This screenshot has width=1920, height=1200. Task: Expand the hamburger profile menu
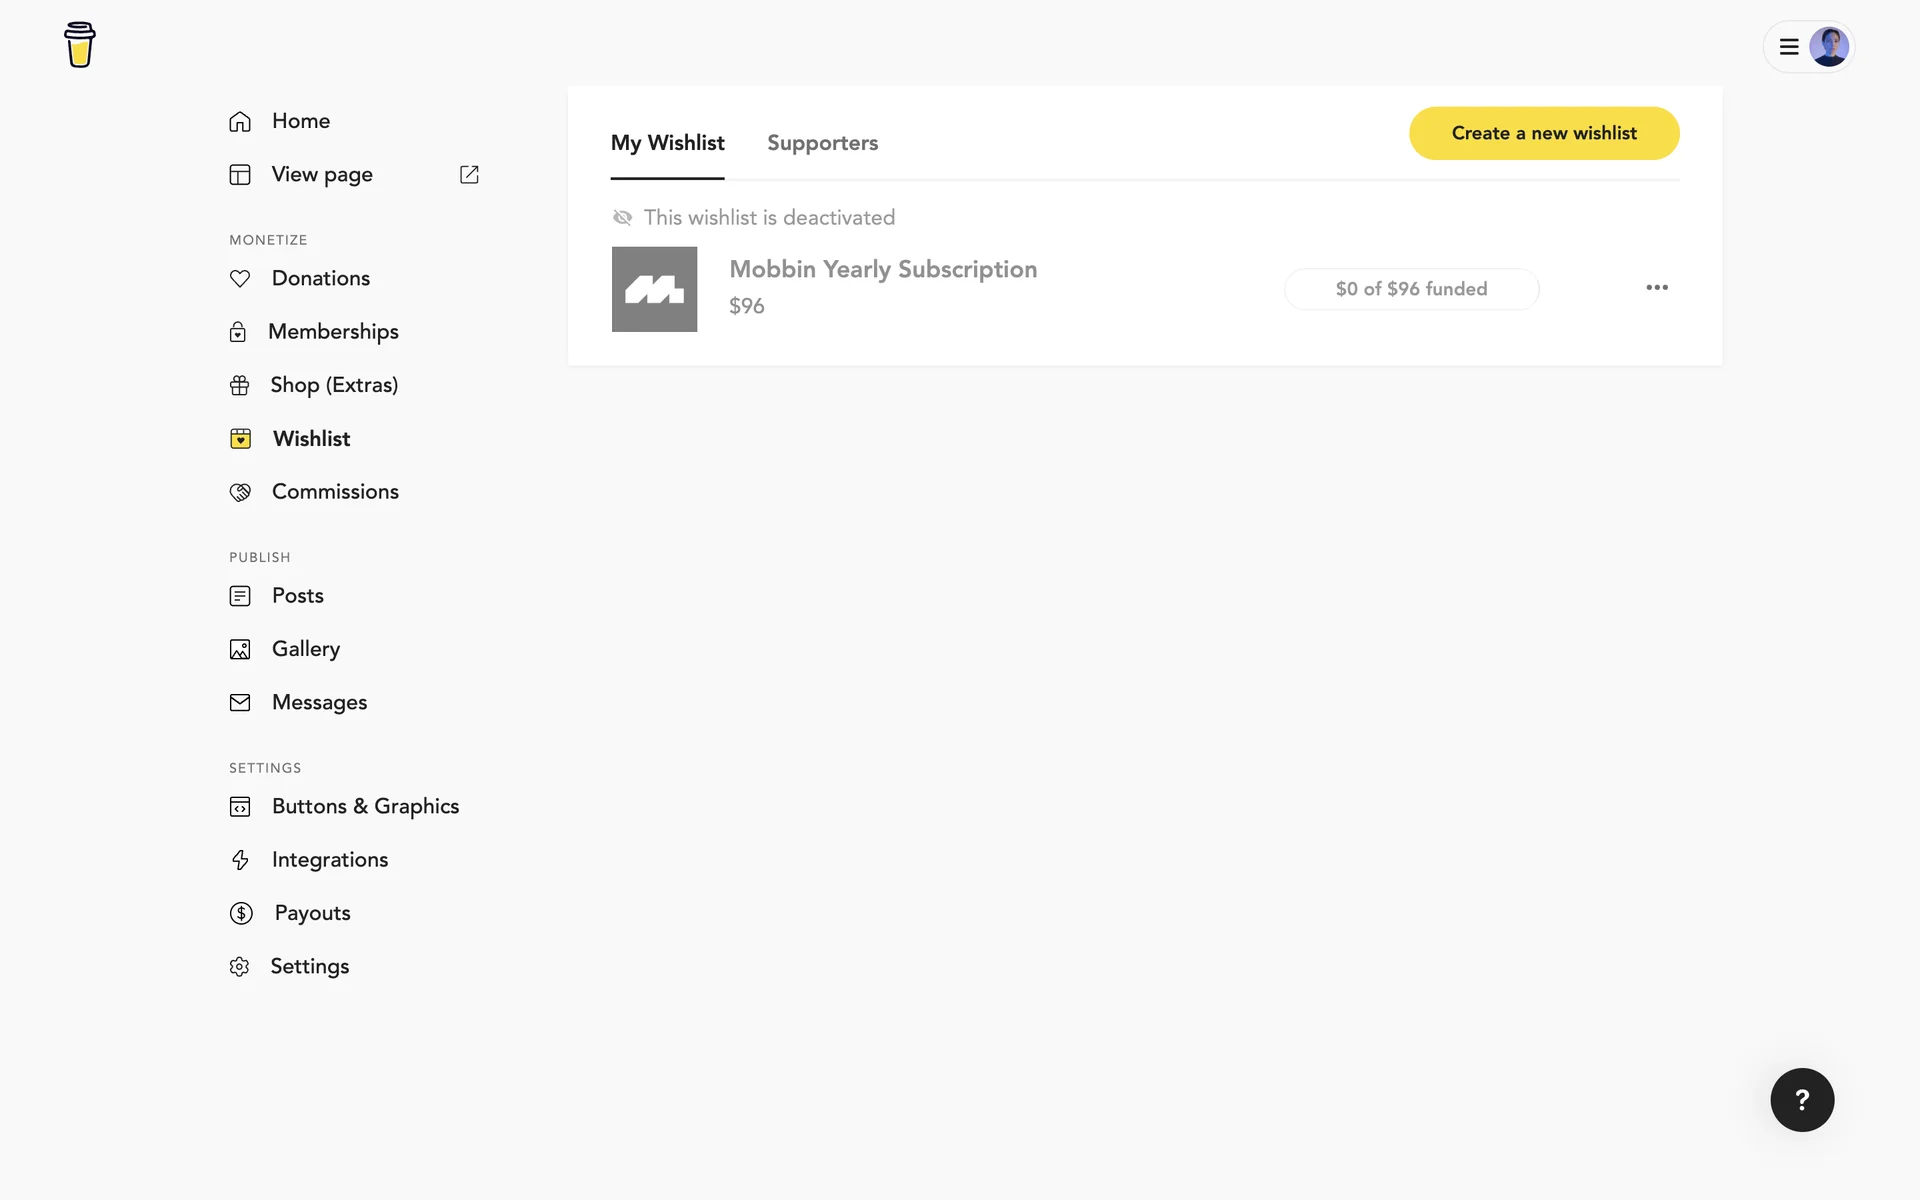[x=1789, y=47]
